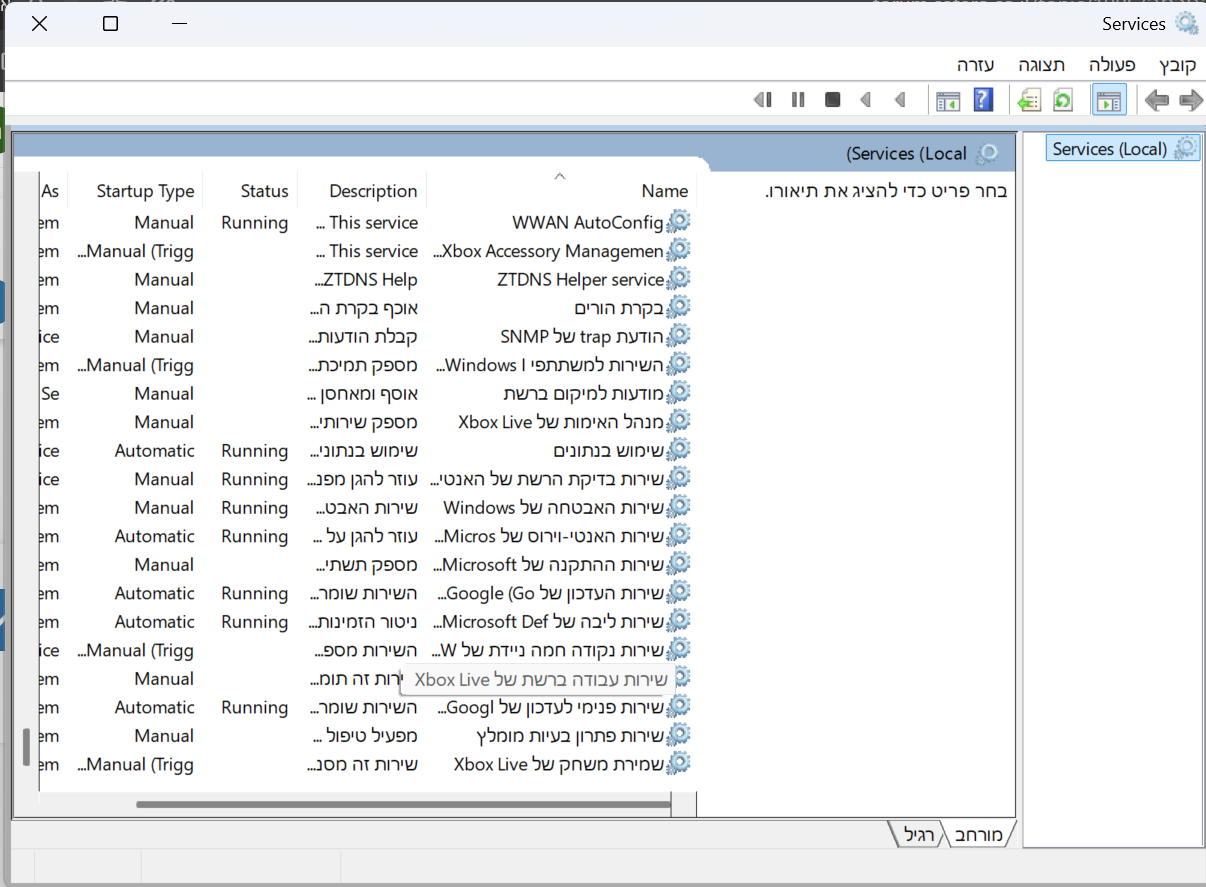Click the קבלת הודעות description cell
Image resolution: width=1206 pixels, height=887 pixels.
(364, 336)
